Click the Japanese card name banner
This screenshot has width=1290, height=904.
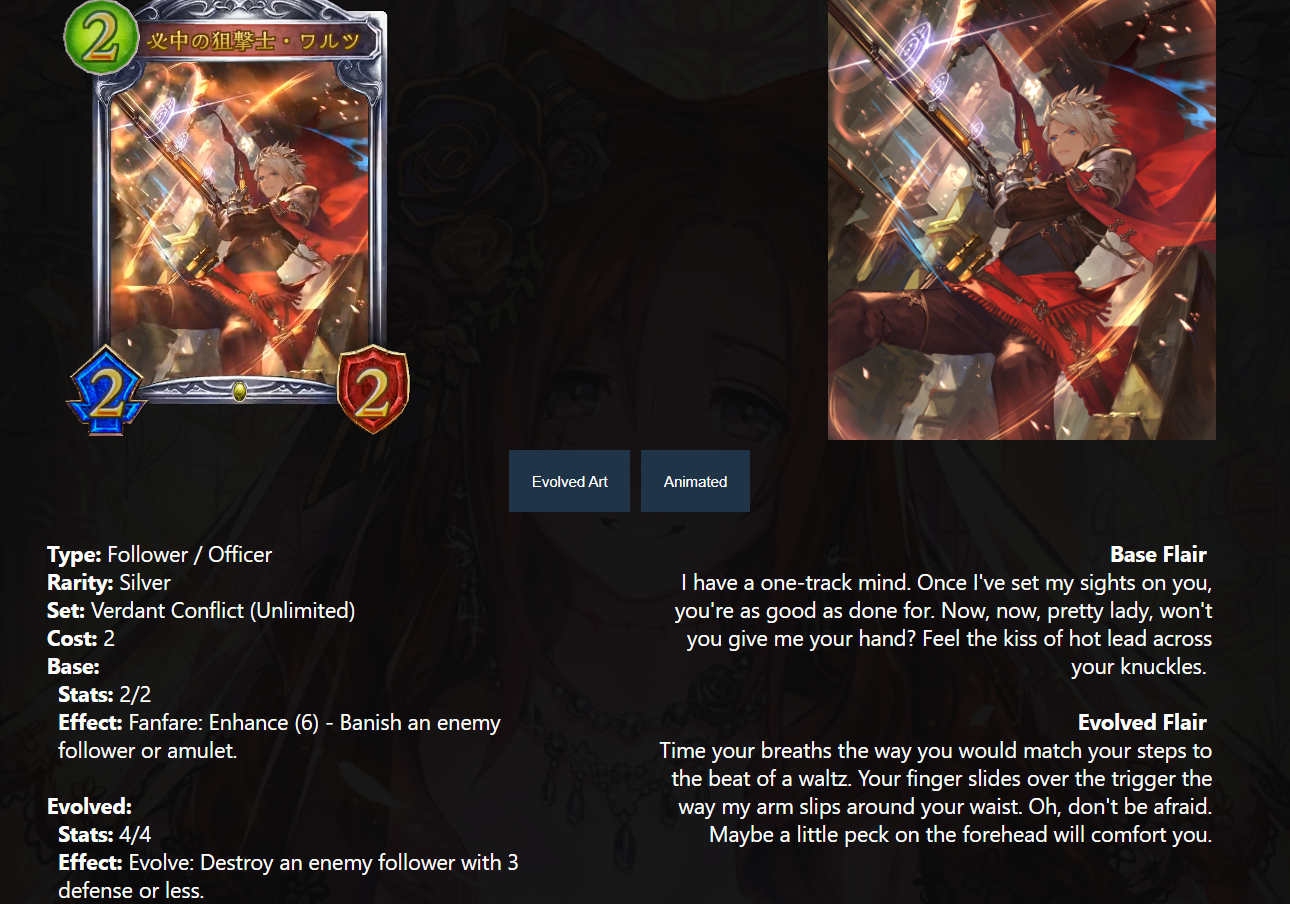pos(261,42)
